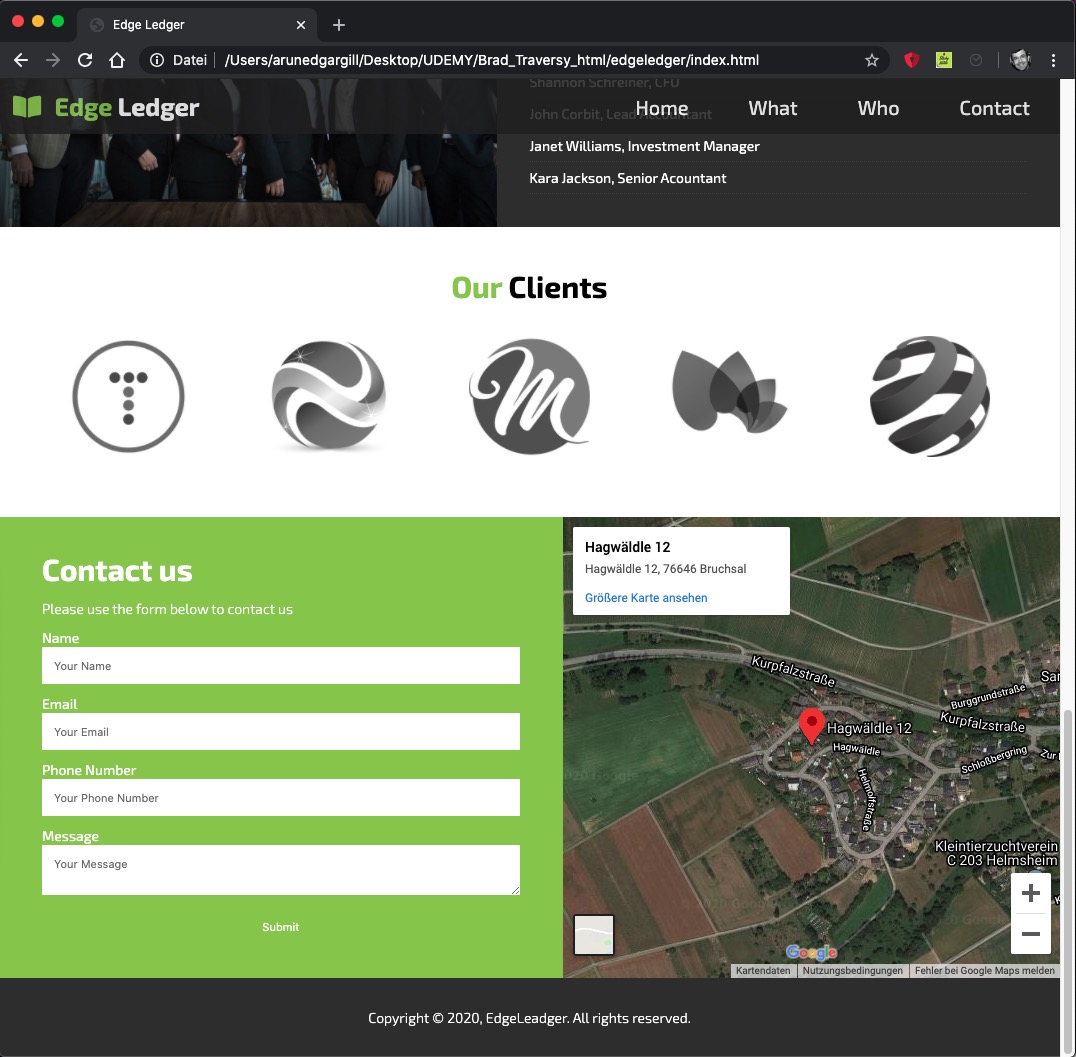Click into the Your Email field
The height and width of the screenshot is (1057, 1076).
tap(281, 732)
